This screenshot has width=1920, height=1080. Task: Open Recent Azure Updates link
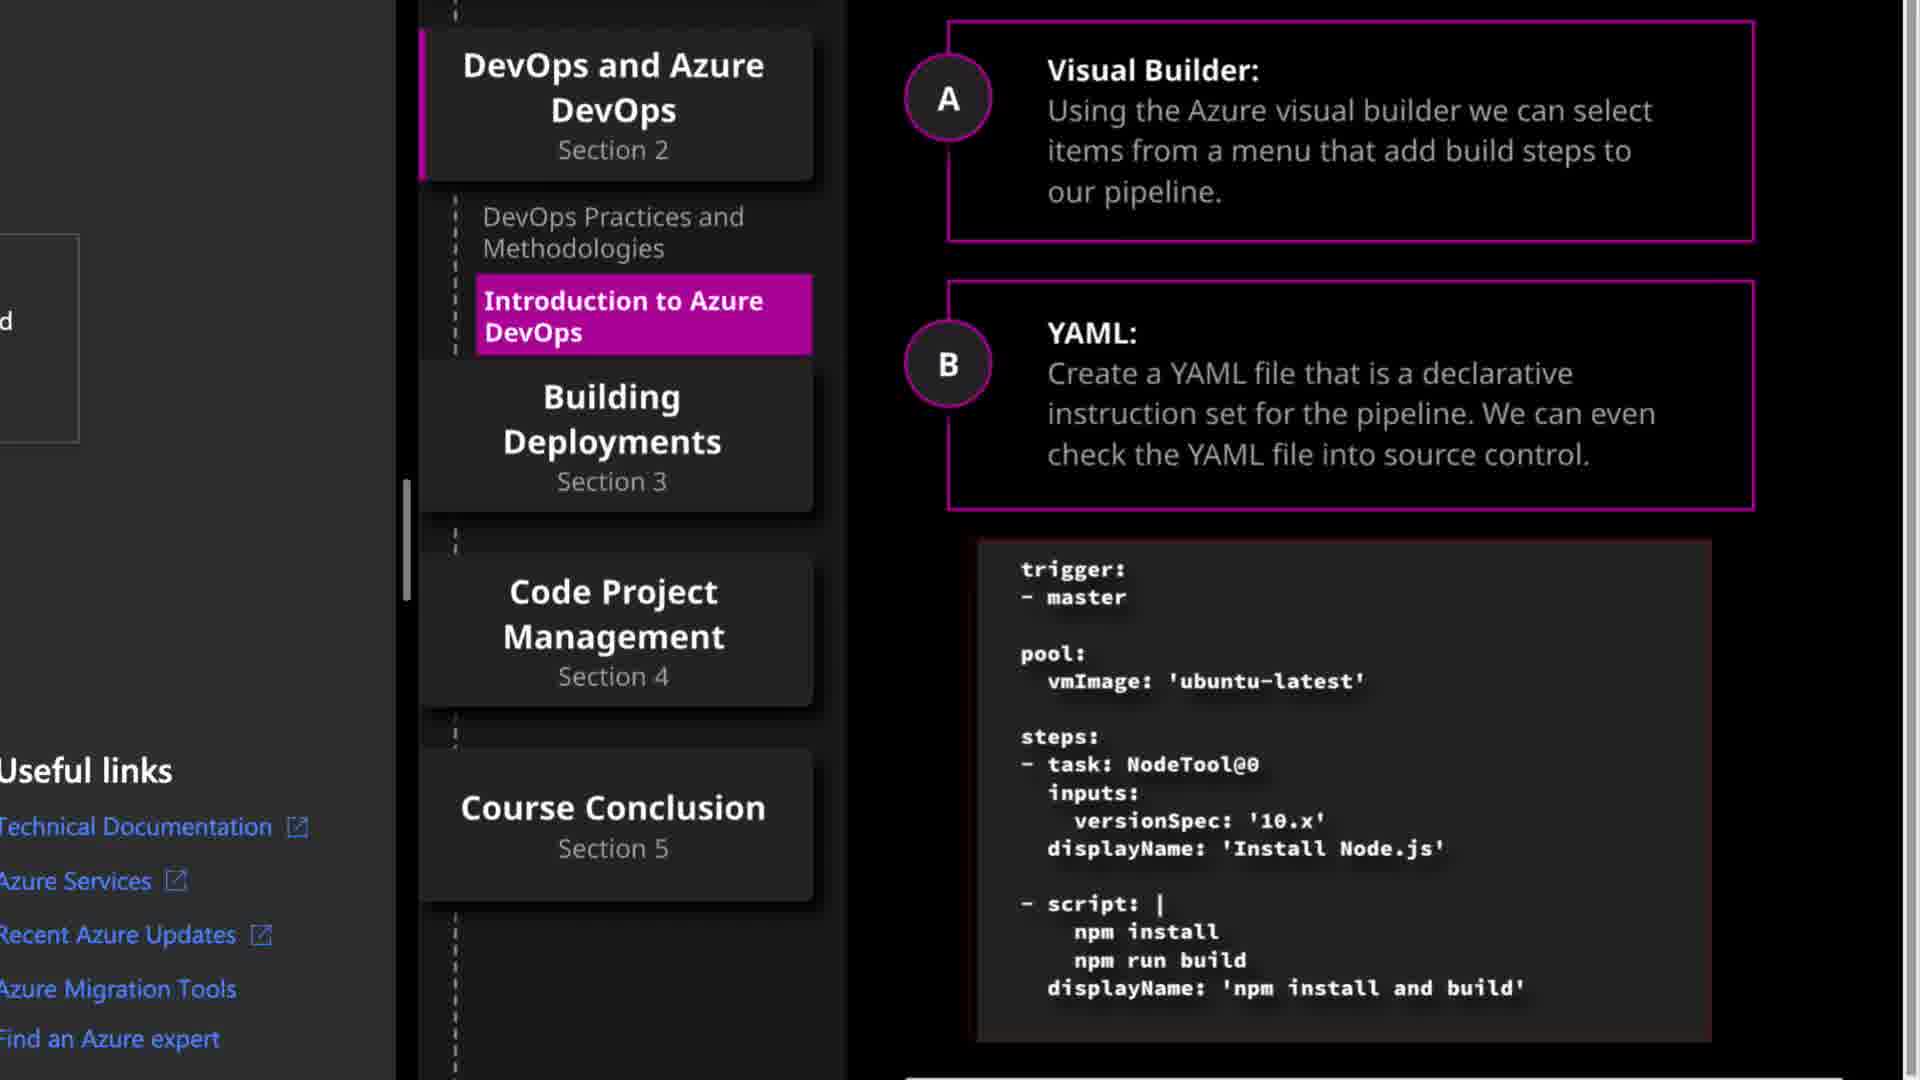tap(118, 935)
